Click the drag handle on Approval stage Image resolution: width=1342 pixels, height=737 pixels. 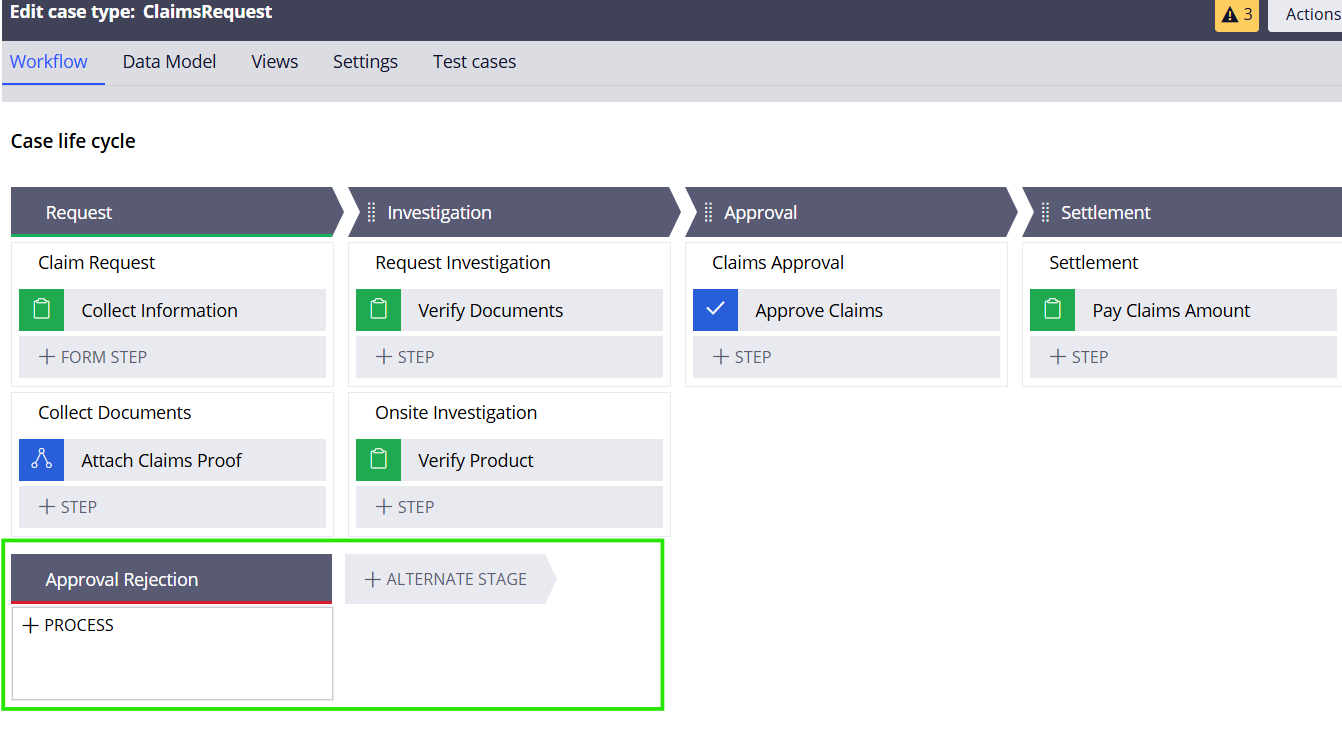pyautogui.click(x=708, y=212)
